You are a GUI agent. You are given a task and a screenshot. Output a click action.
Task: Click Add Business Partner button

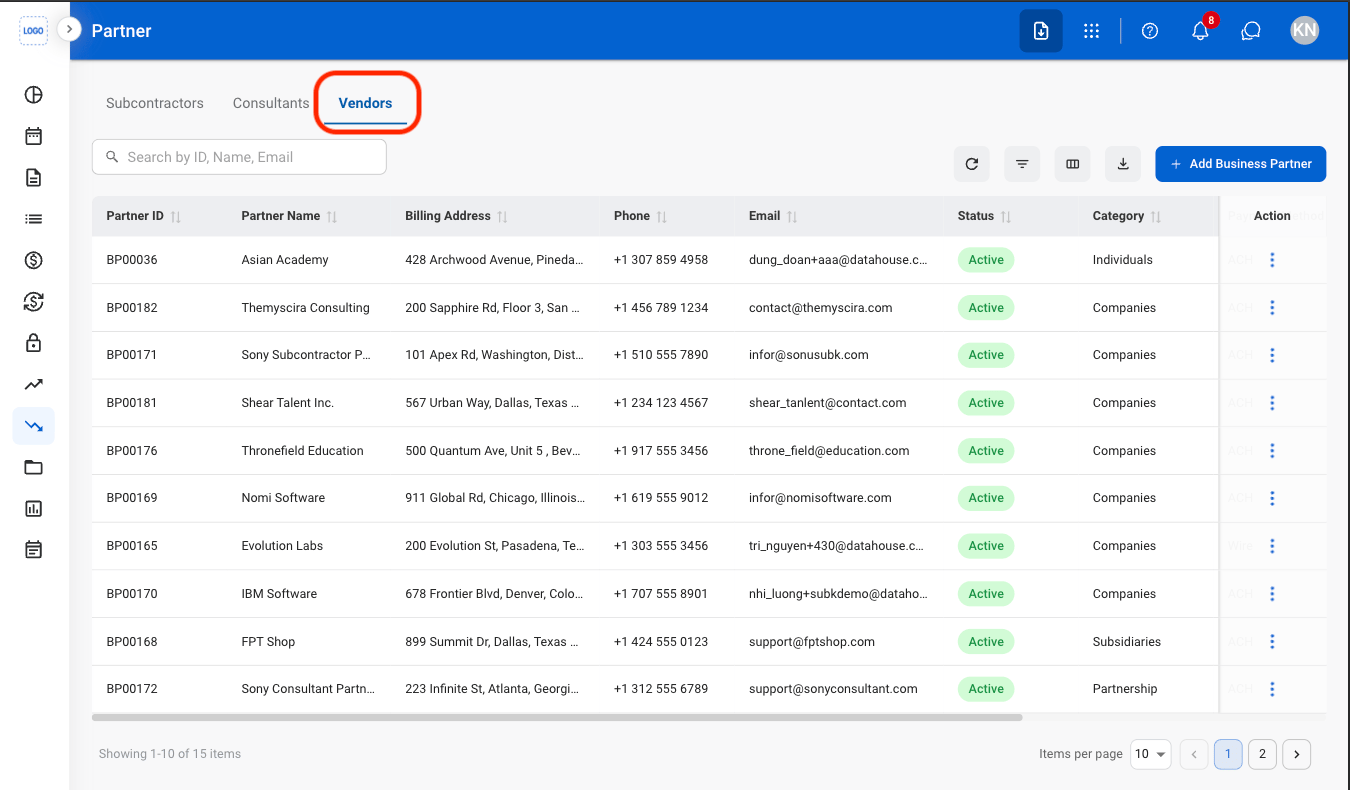click(x=1241, y=164)
